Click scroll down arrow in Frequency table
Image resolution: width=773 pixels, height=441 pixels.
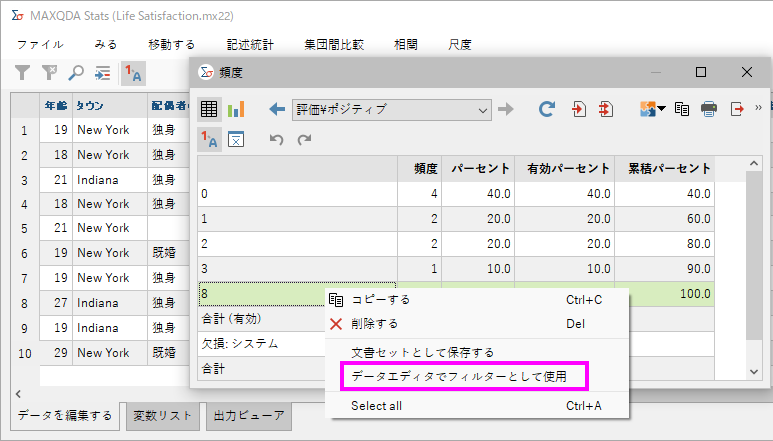click(754, 372)
